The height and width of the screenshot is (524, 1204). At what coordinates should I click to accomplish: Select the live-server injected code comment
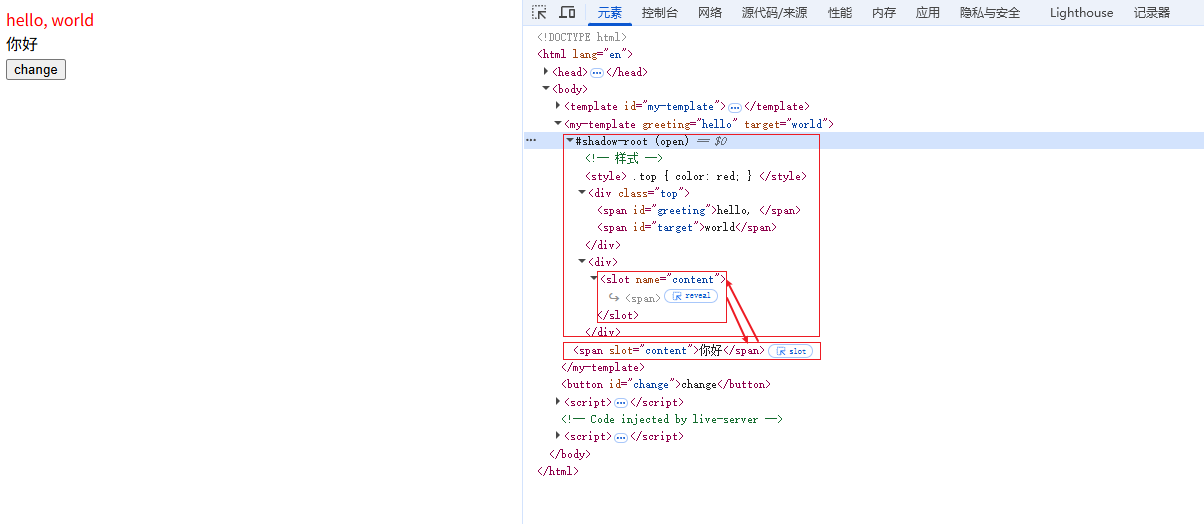(672, 420)
